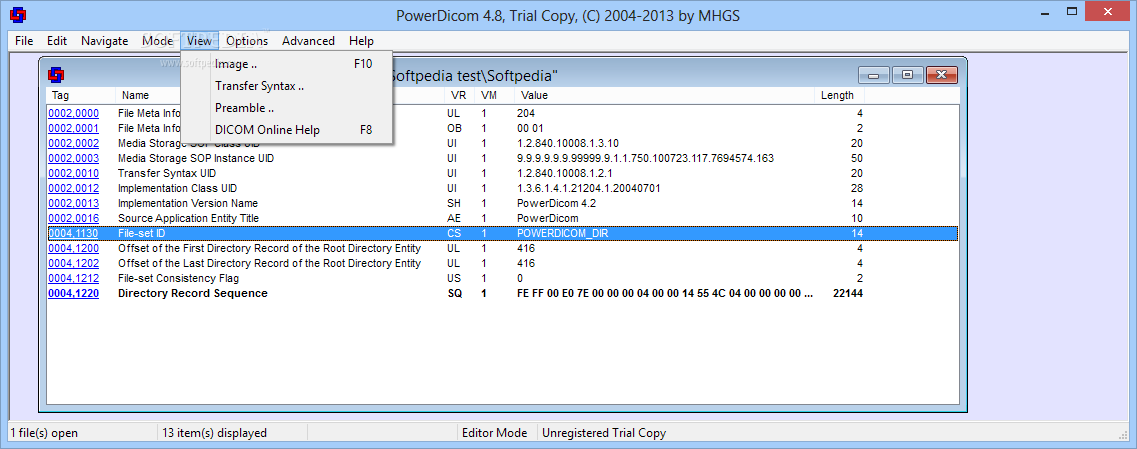
Task: Open the Edit menu
Action: pyautogui.click(x=57, y=41)
